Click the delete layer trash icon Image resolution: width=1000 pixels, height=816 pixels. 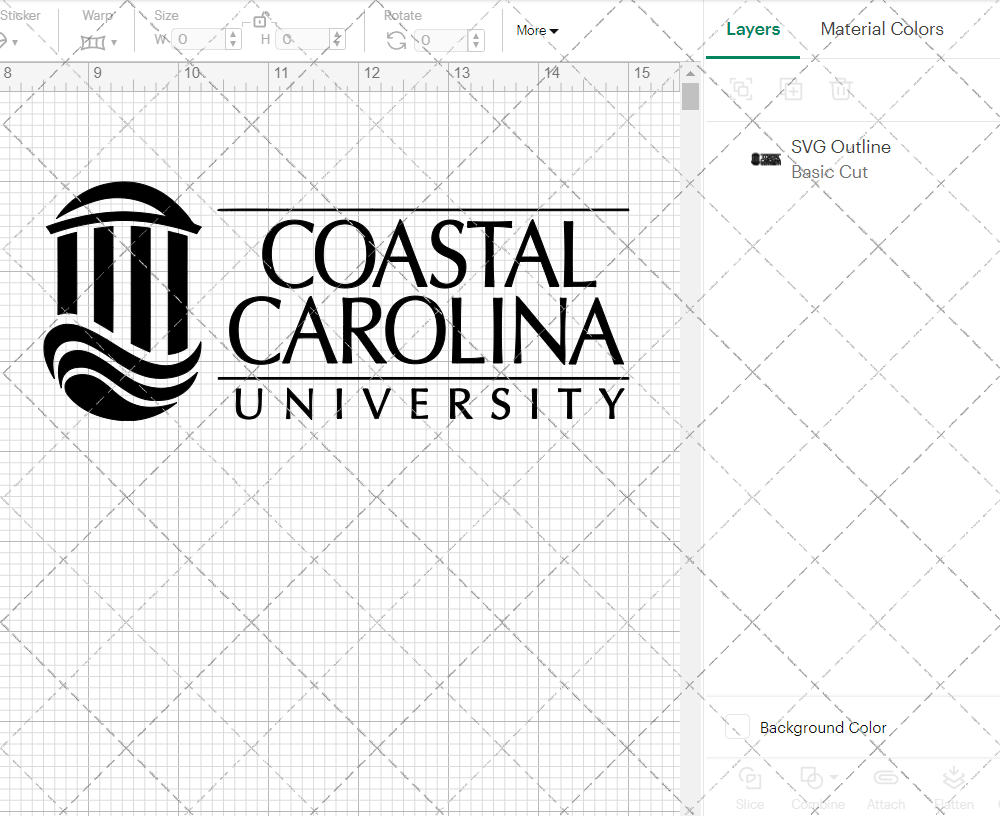[842, 89]
